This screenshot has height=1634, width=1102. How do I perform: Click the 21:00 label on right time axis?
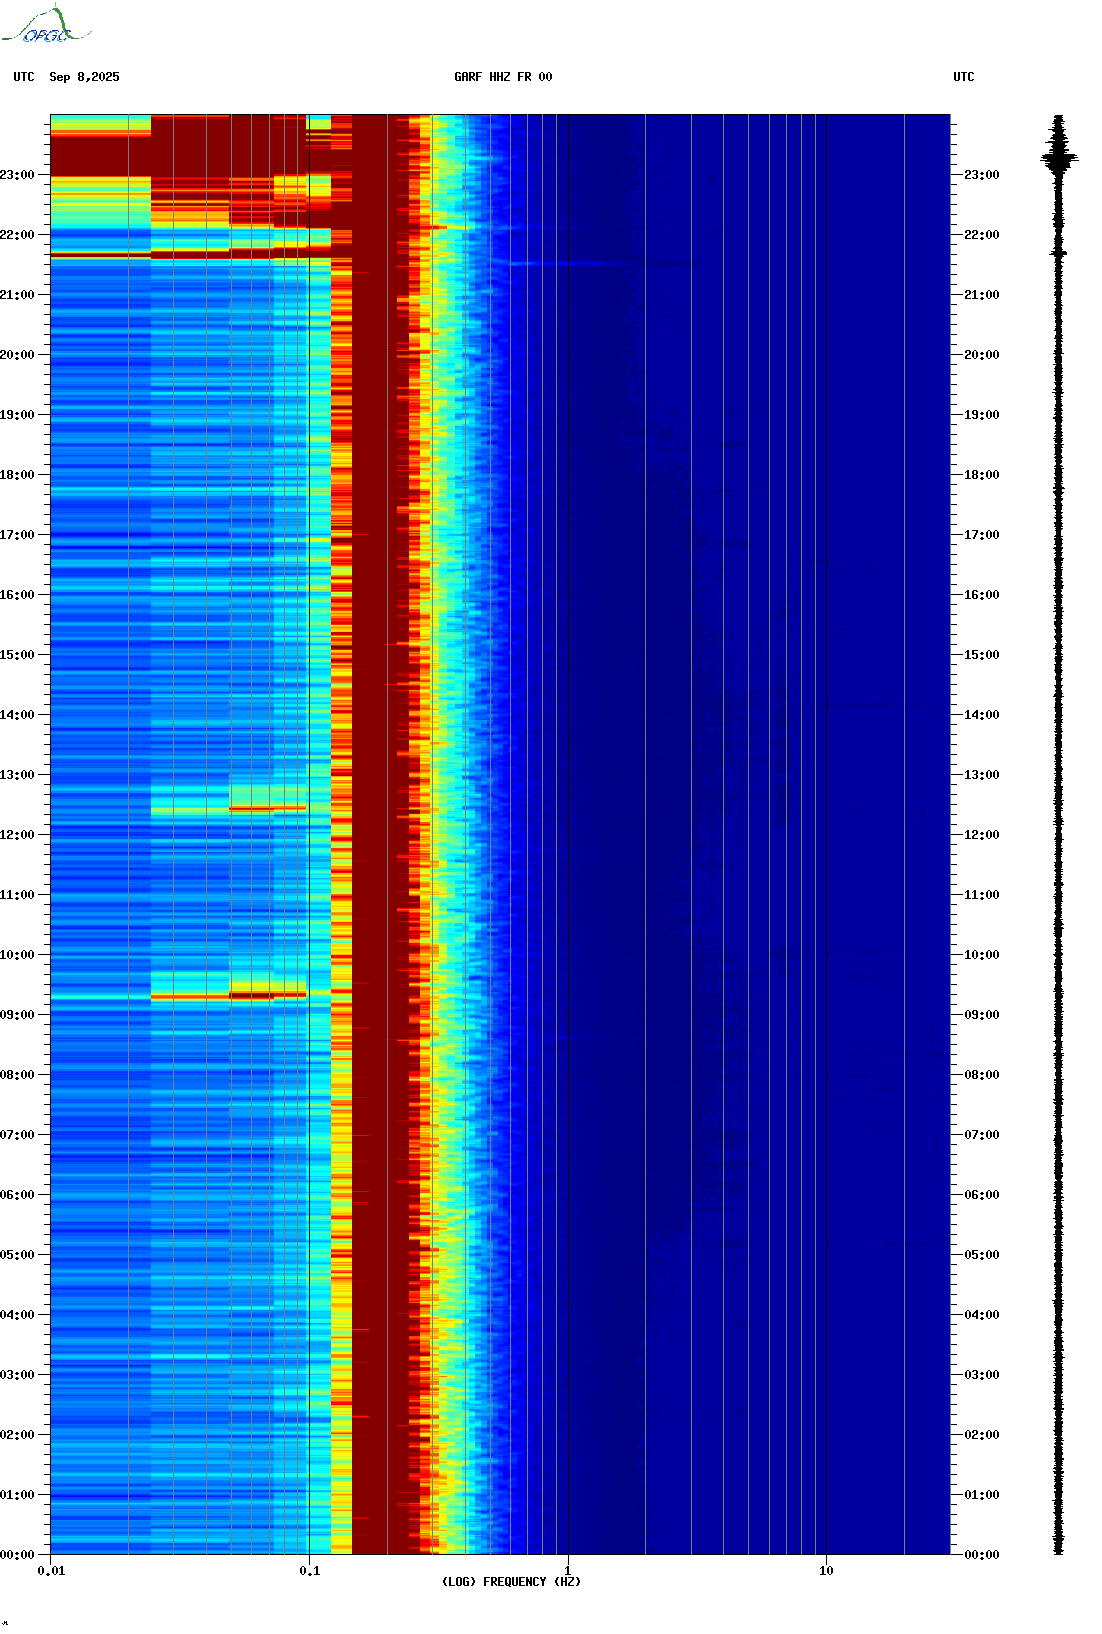pos(981,295)
